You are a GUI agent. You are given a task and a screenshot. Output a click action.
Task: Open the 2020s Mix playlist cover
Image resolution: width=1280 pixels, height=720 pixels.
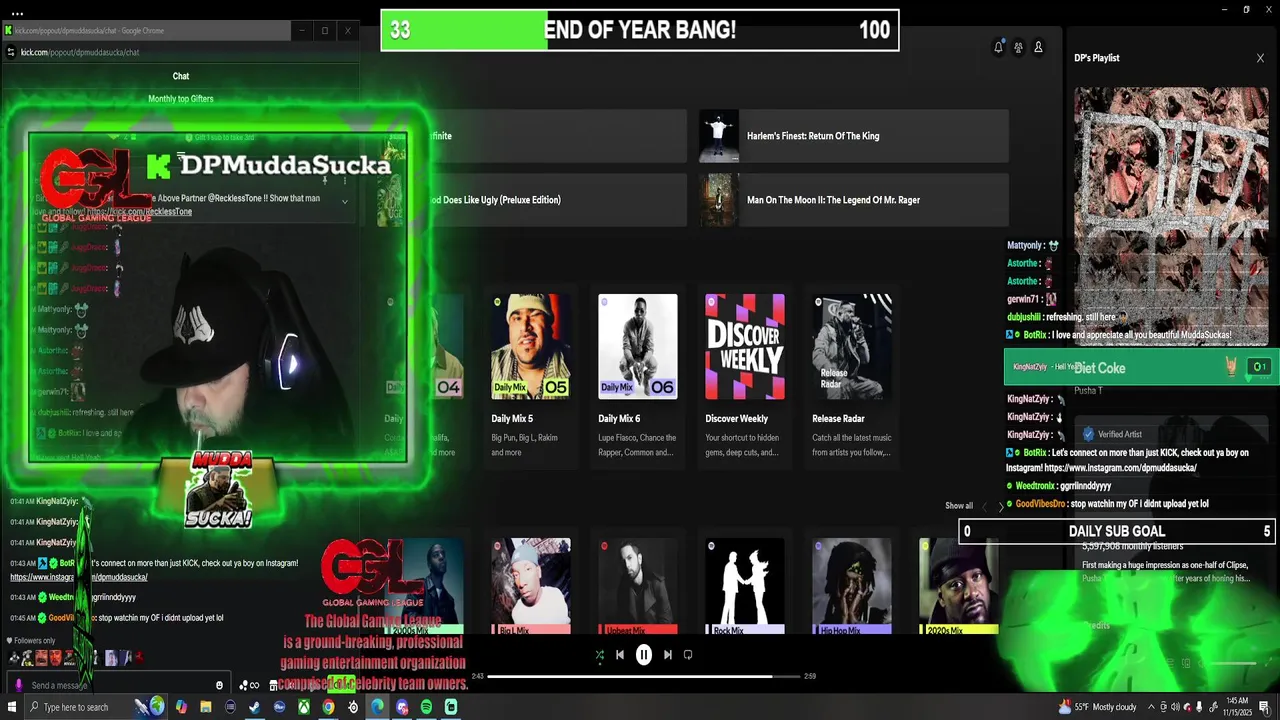click(959, 587)
